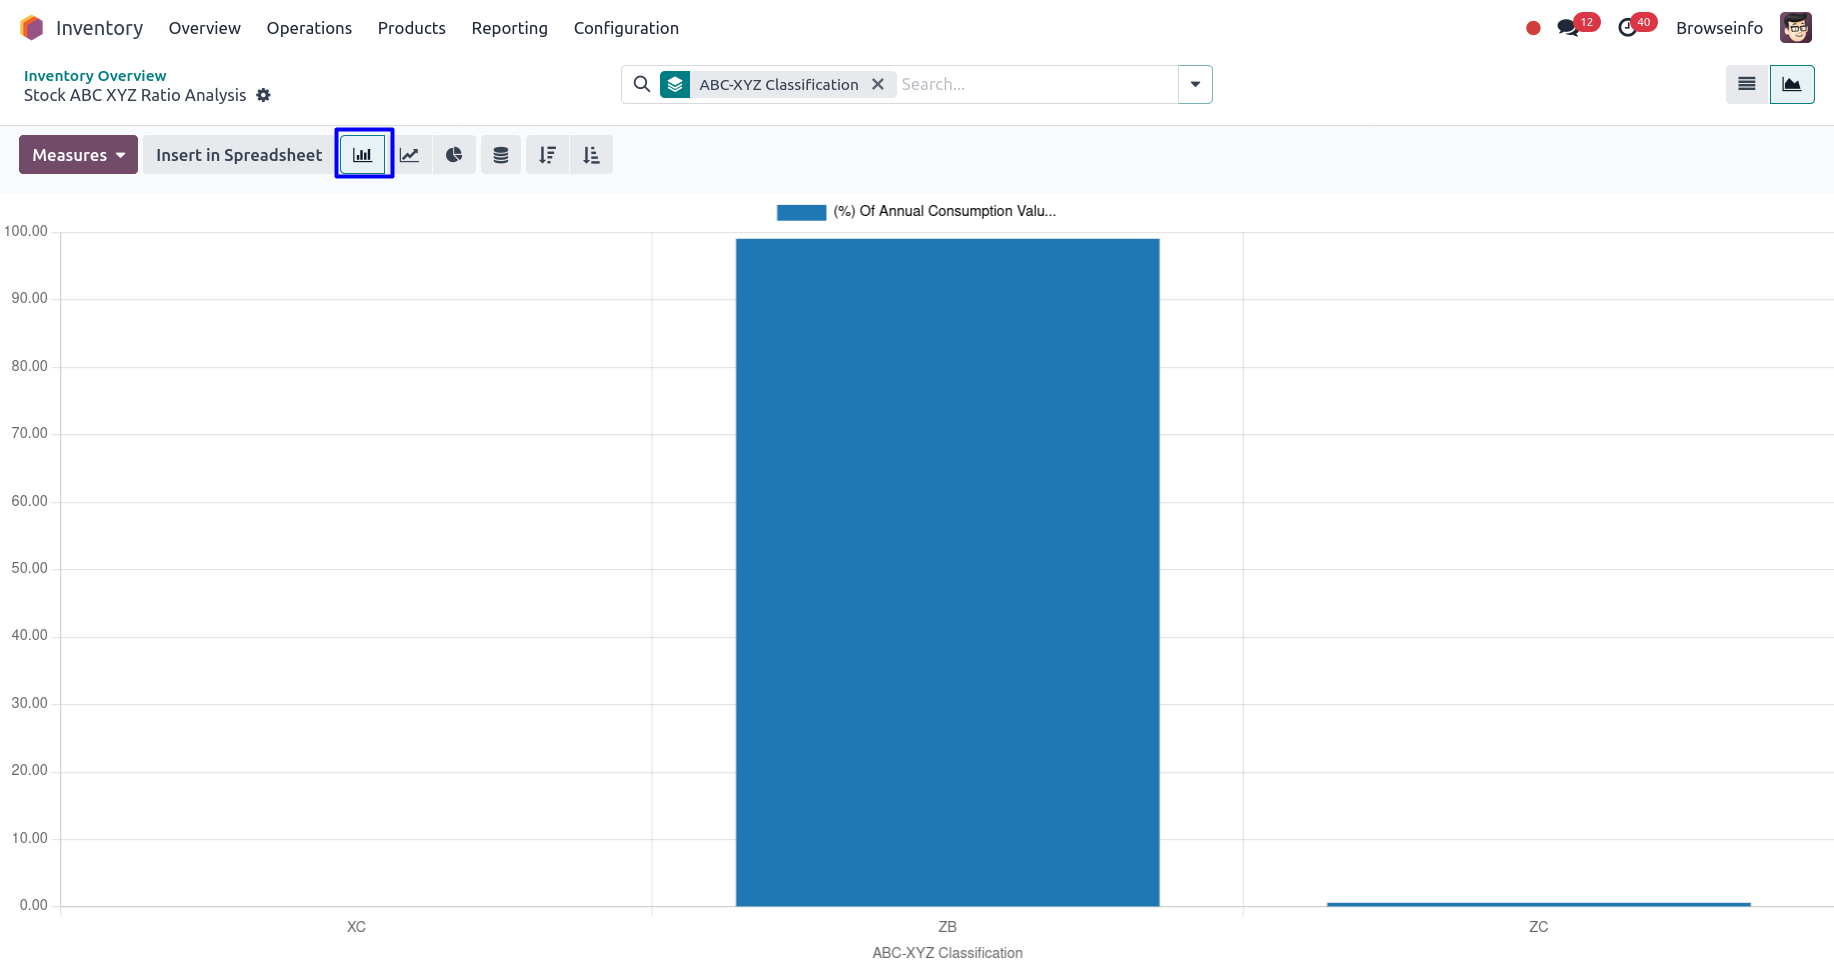Expand the Measures dropdown

(78, 155)
